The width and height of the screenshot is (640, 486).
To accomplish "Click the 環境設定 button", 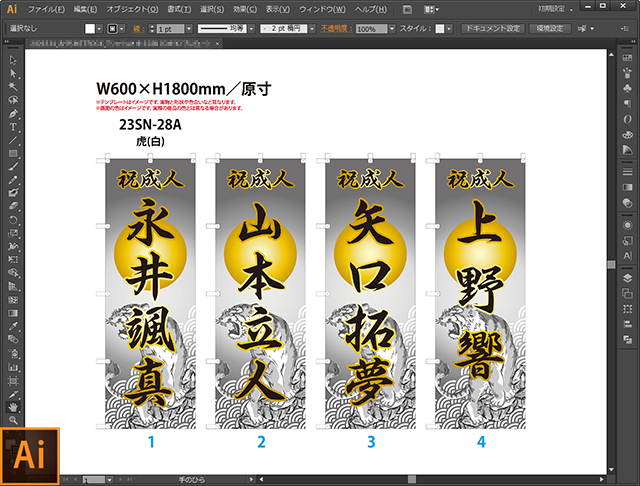I will [x=549, y=30].
